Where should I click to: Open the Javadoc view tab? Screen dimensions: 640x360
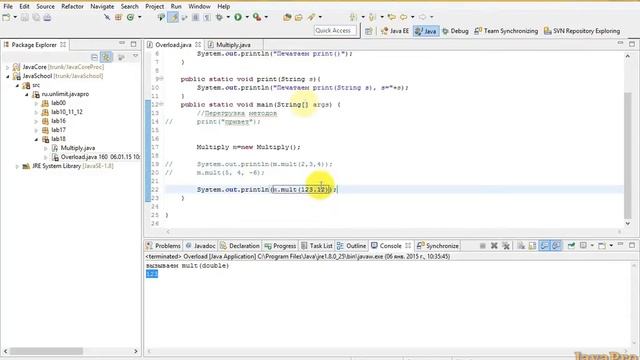point(200,246)
